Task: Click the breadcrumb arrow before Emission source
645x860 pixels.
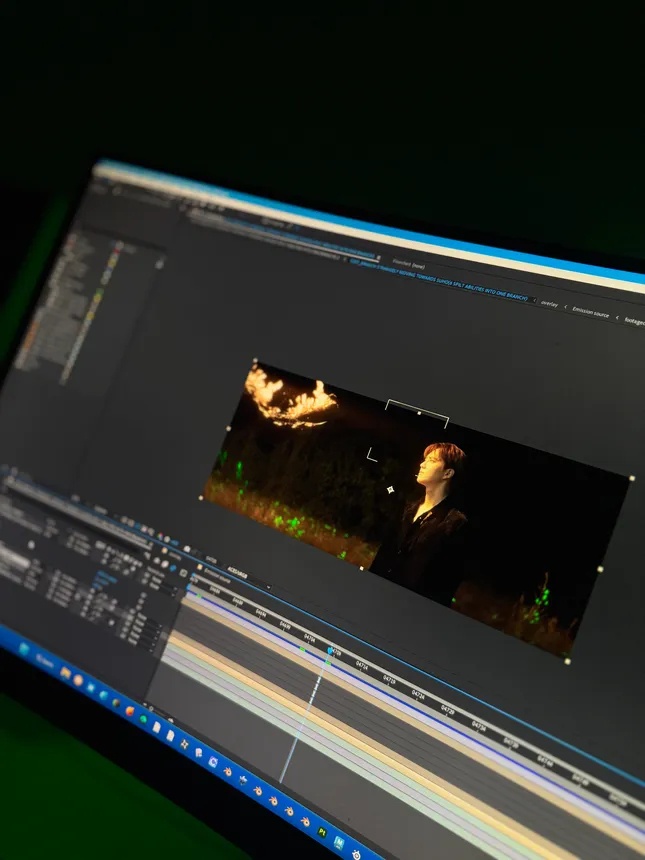Action: point(565,307)
